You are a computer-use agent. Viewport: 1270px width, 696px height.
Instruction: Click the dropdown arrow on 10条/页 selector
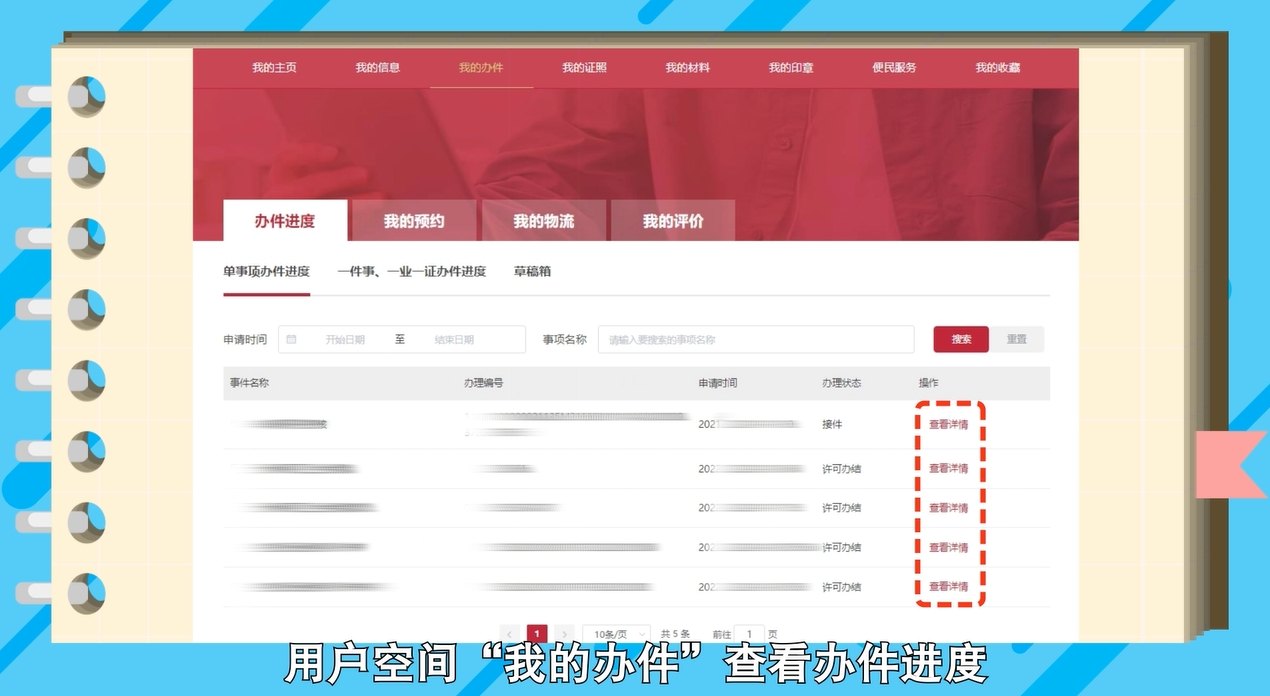pyautogui.click(x=642, y=634)
